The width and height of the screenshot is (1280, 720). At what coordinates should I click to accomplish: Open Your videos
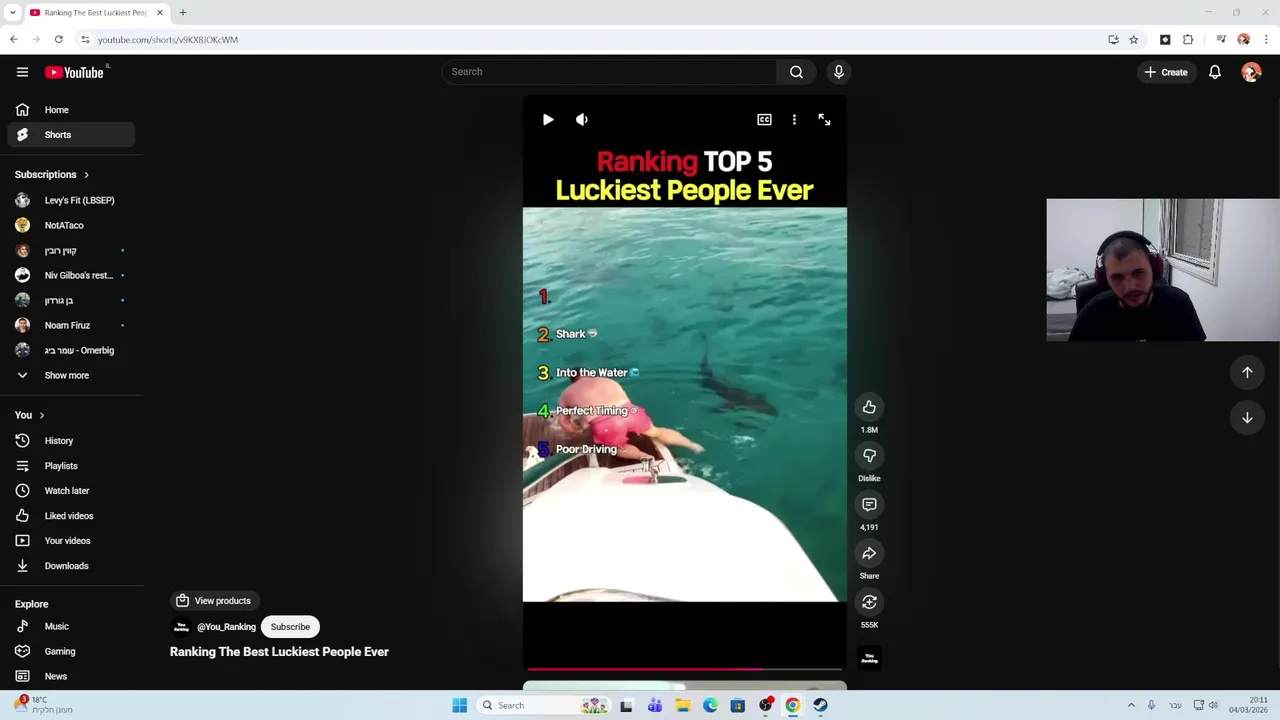(x=70, y=541)
